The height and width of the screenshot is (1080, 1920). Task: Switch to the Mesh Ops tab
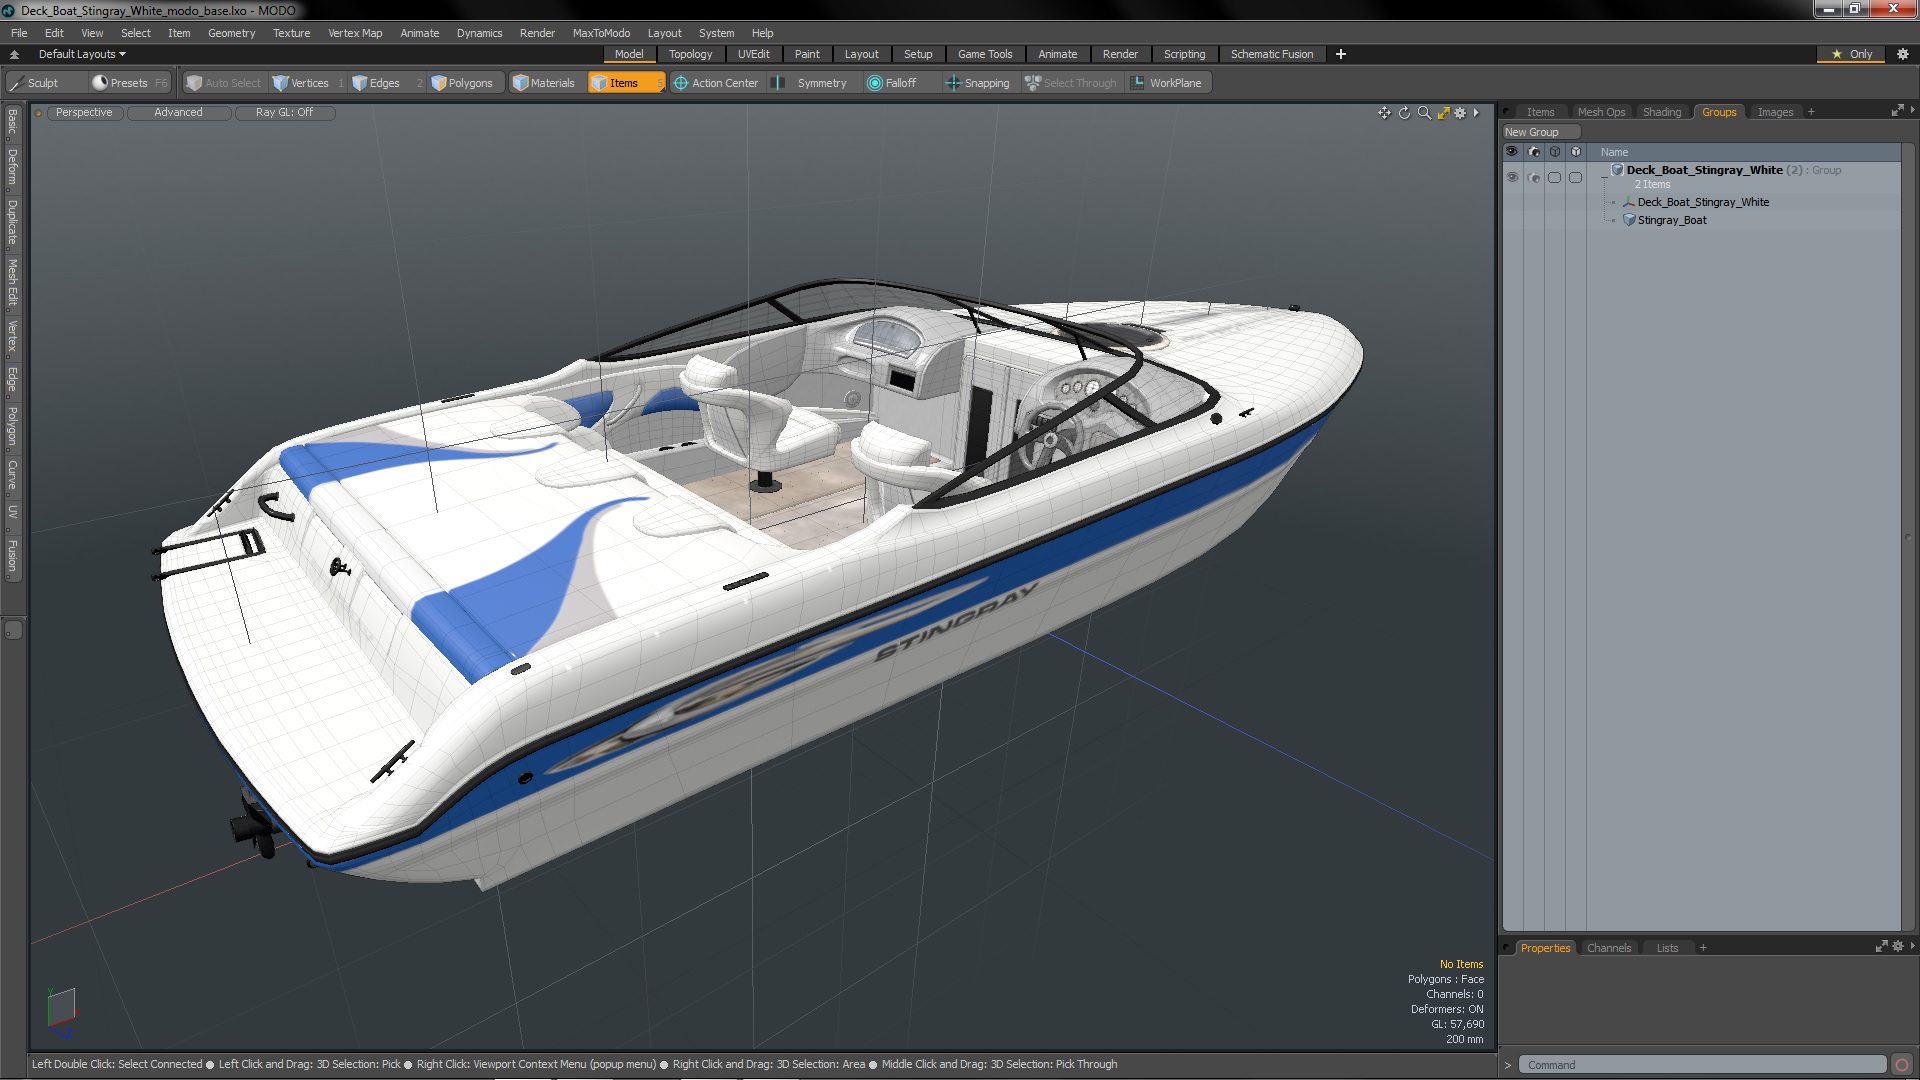tap(1601, 112)
